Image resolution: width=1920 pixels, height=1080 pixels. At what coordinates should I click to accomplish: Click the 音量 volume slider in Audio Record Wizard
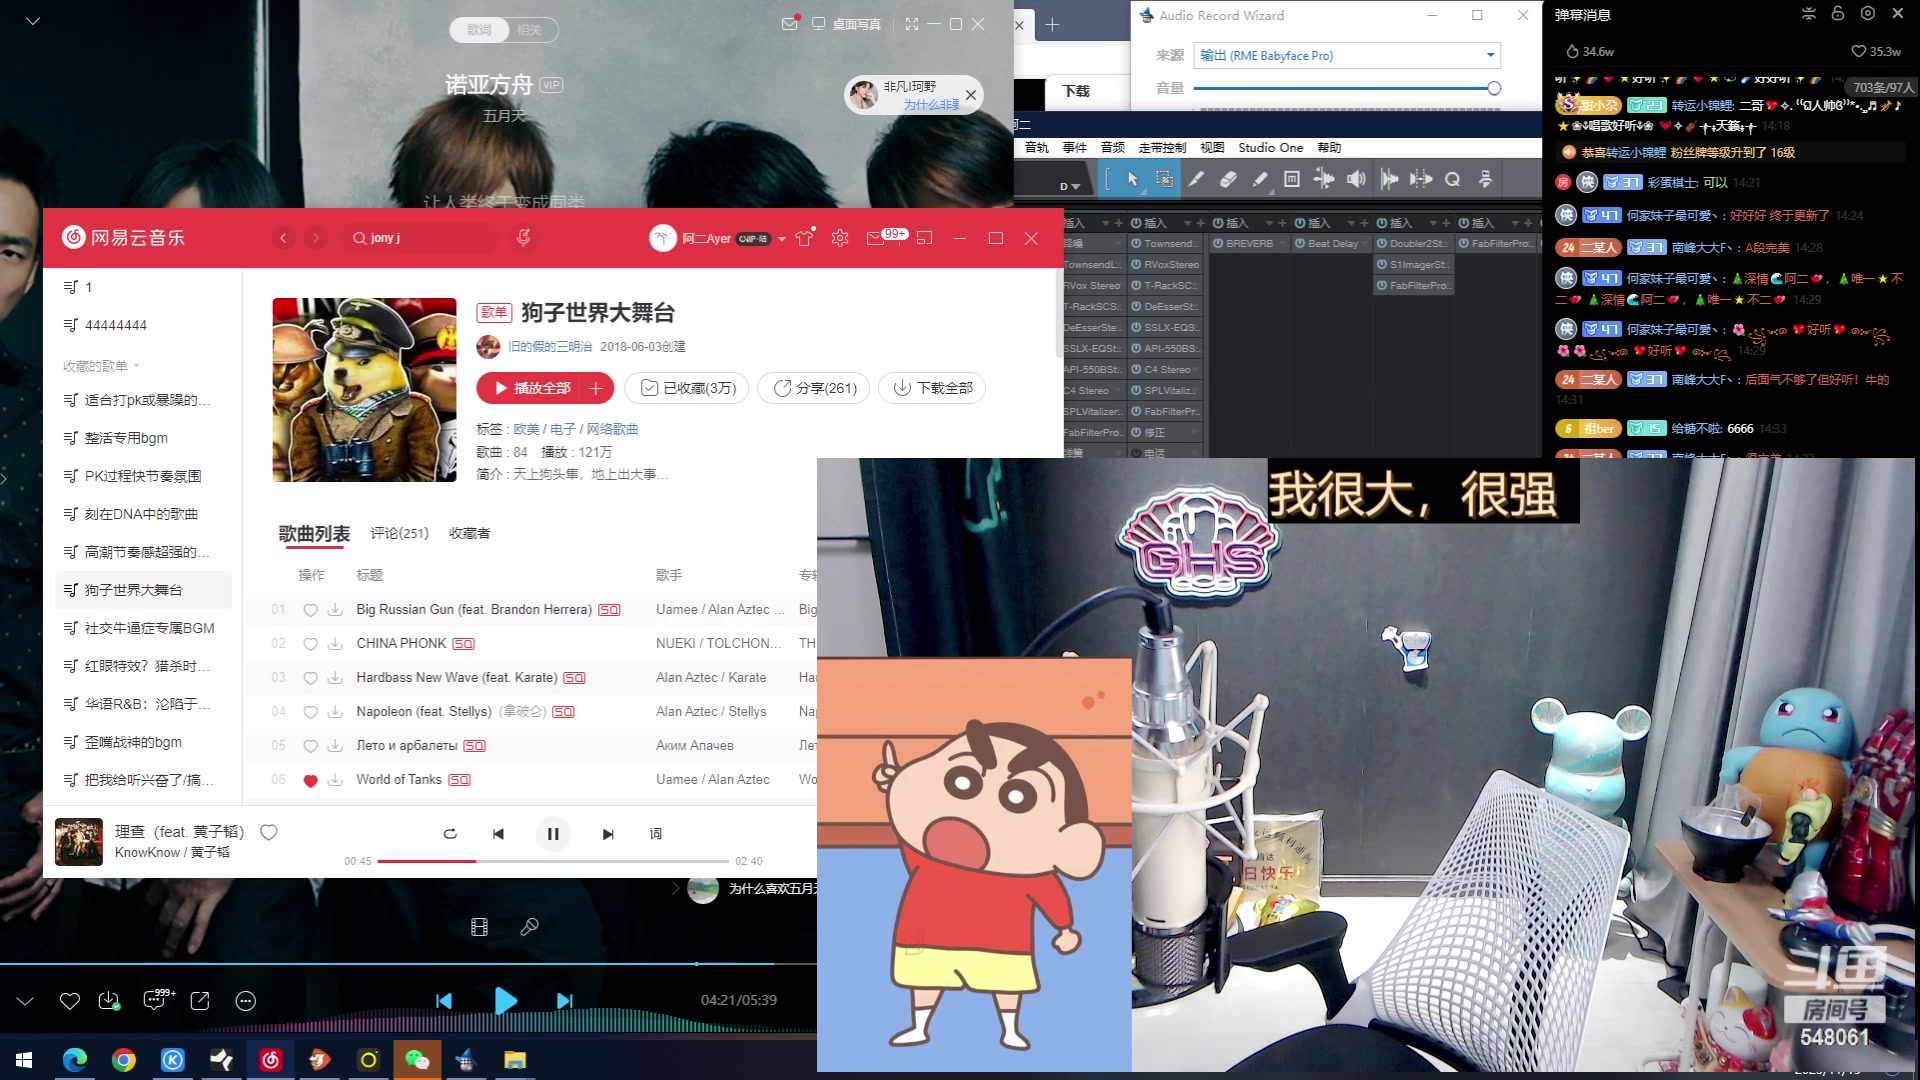(x=1347, y=88)
